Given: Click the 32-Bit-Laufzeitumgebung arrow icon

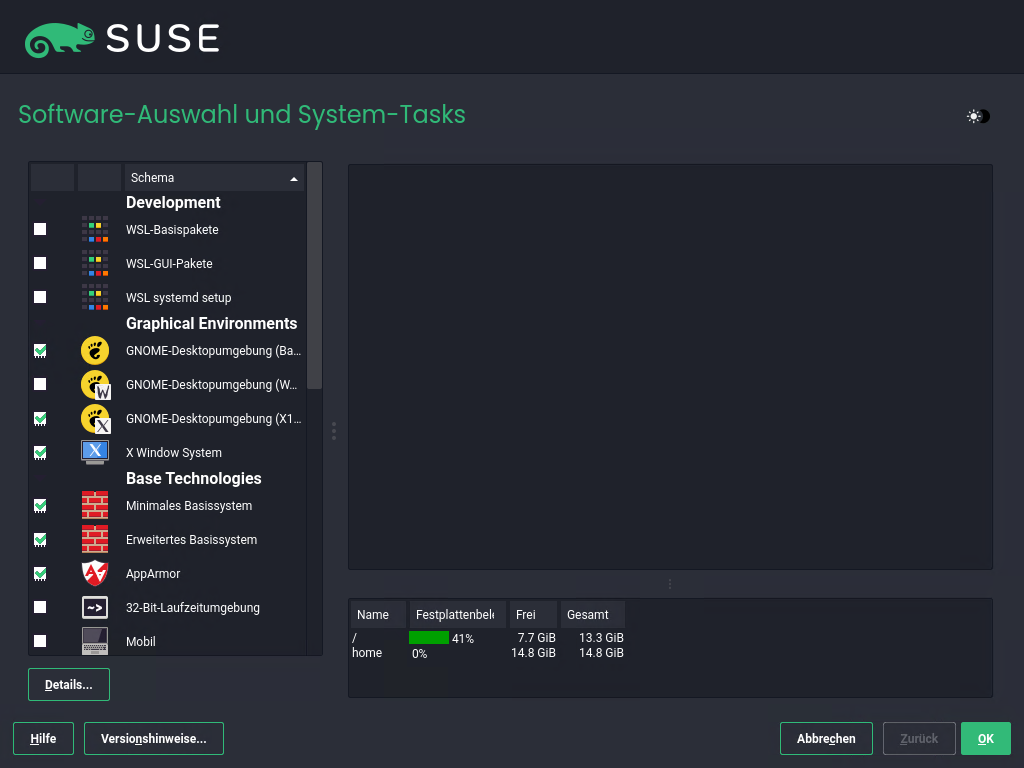Looking at the screenshot, I should click(94, 607).
